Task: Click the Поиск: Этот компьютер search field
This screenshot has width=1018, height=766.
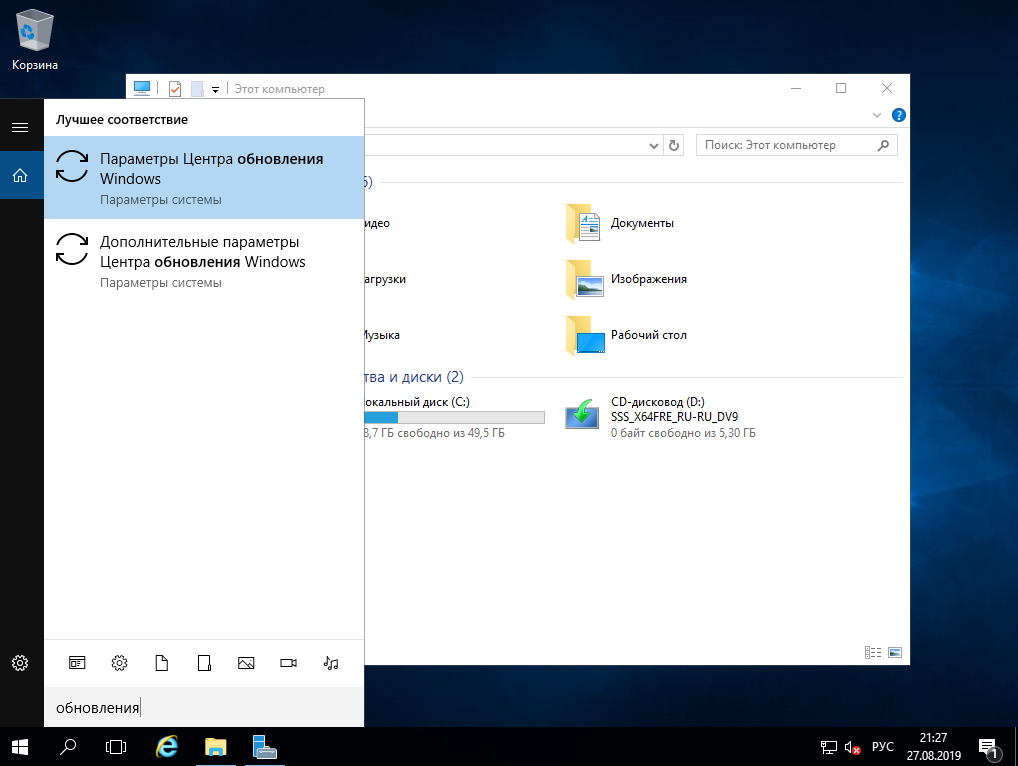Action: coord(785,146)
